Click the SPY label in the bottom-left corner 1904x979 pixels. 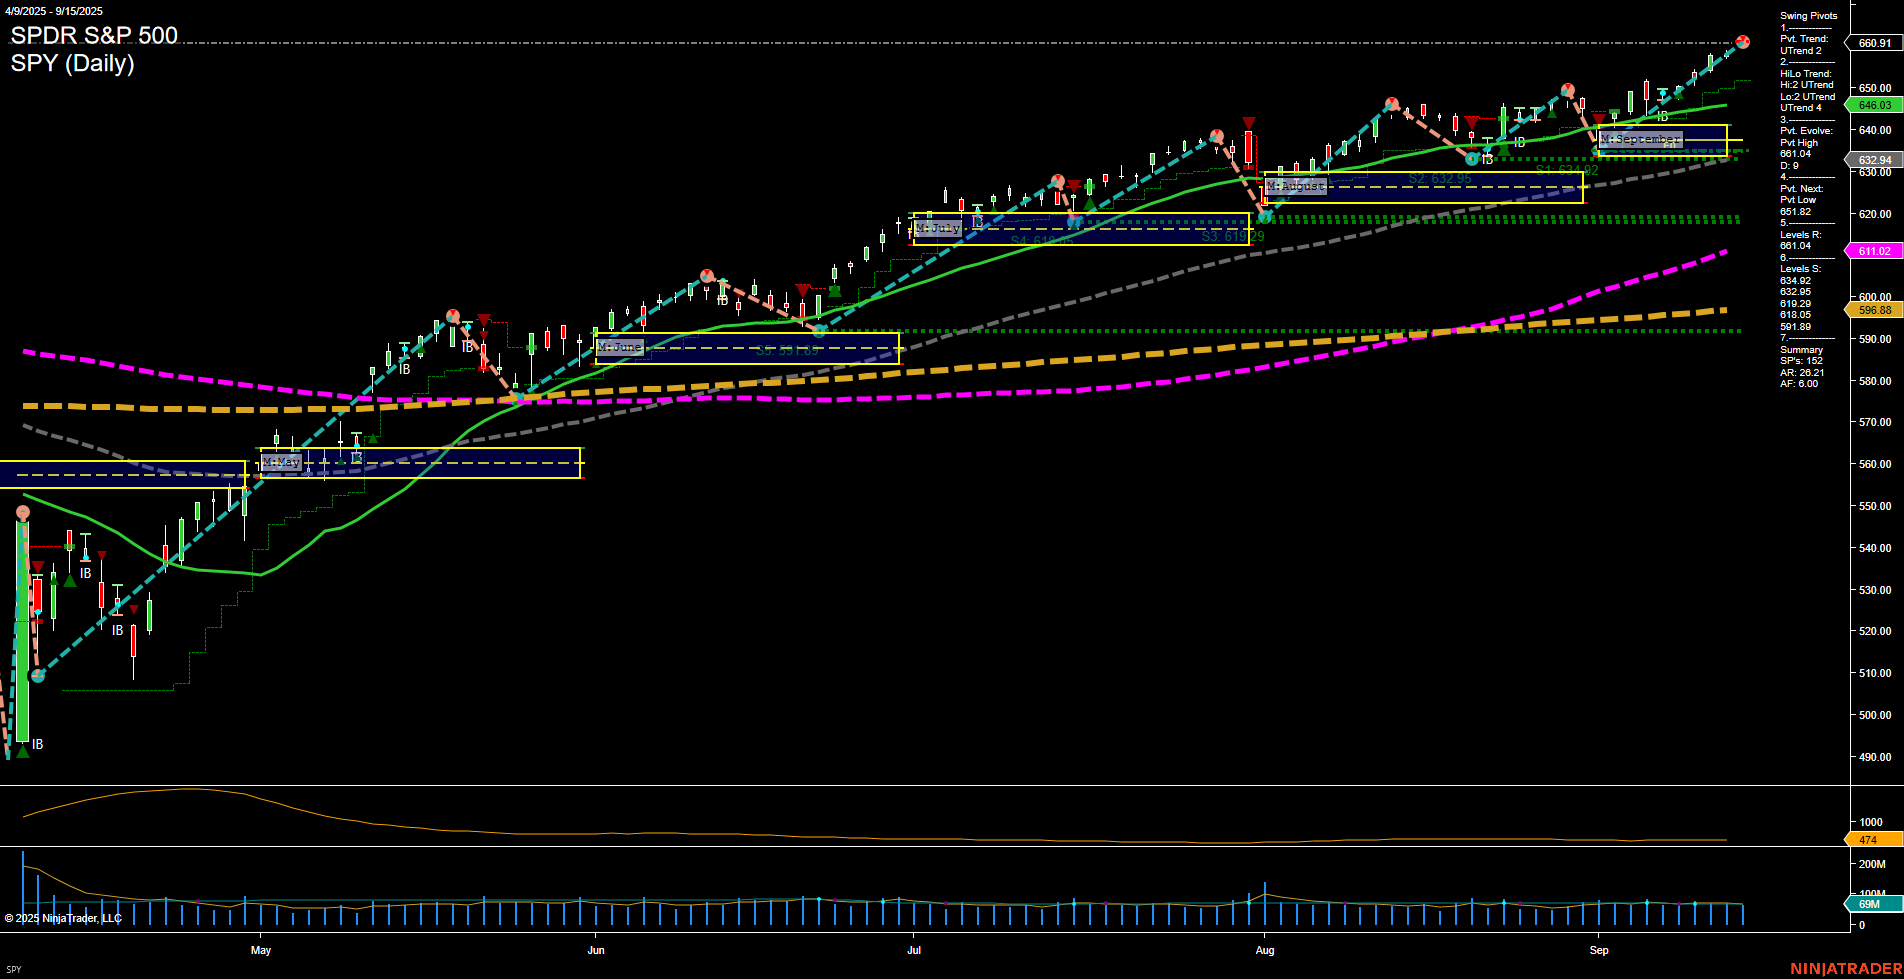tap(14, 969)
